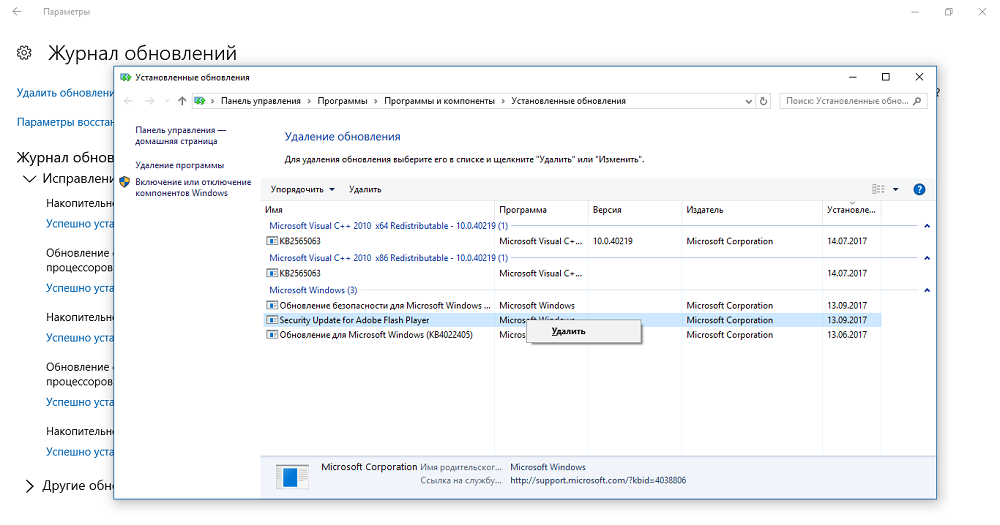Sort by the Установлено column header
The width and height of the screenshot is (1000, 525).
click(x=852, y=210)
